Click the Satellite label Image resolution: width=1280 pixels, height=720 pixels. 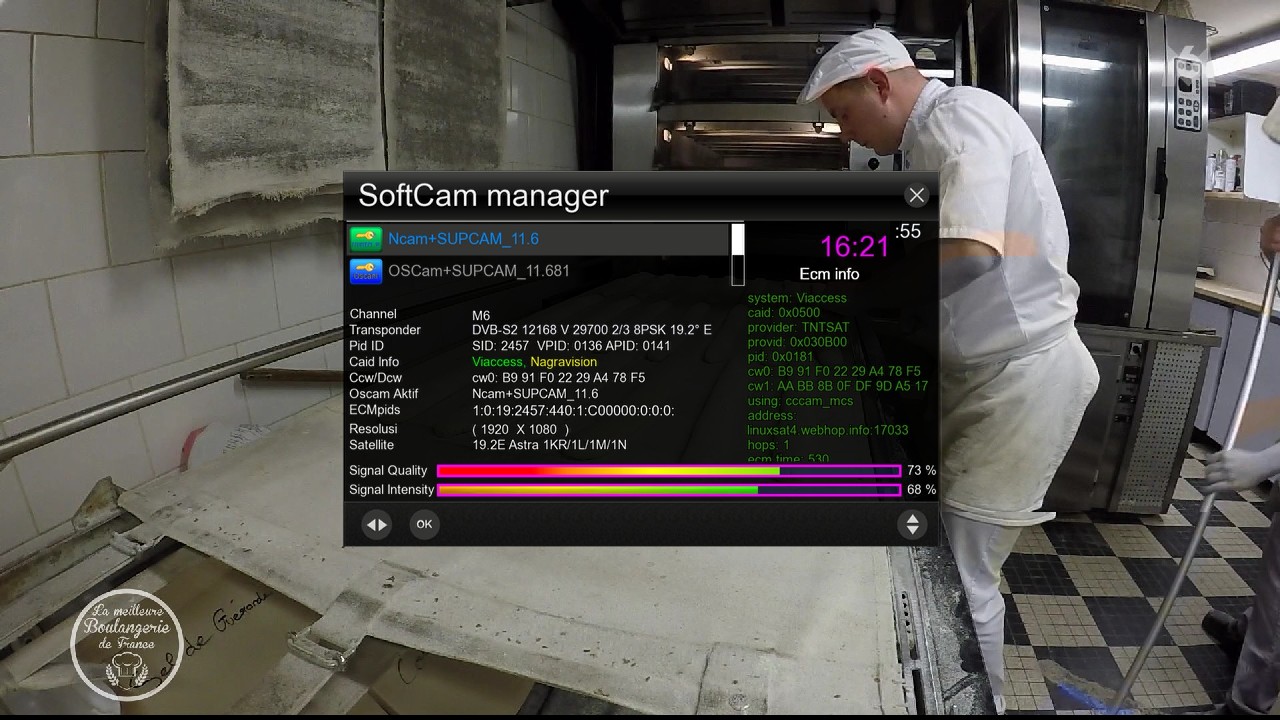(371, 445)
